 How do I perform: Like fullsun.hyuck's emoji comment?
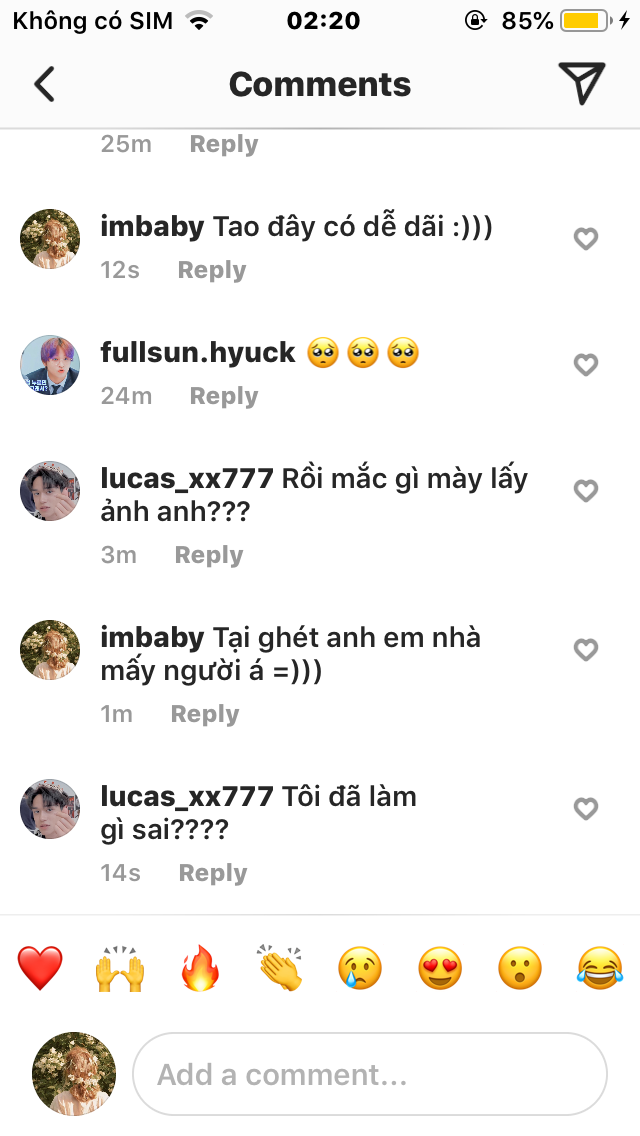click(585, 364)
